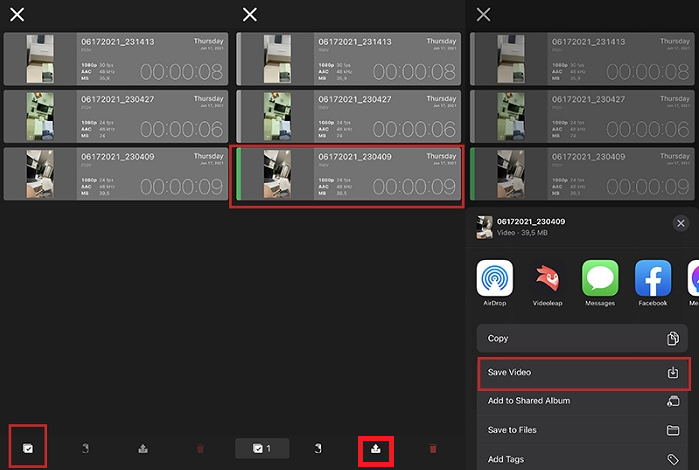The height and width of the screenshot is (470, 699).
Task: Tap the select checkbox icon in left screen
Action: pyautogui.click(x=28, y=448)
